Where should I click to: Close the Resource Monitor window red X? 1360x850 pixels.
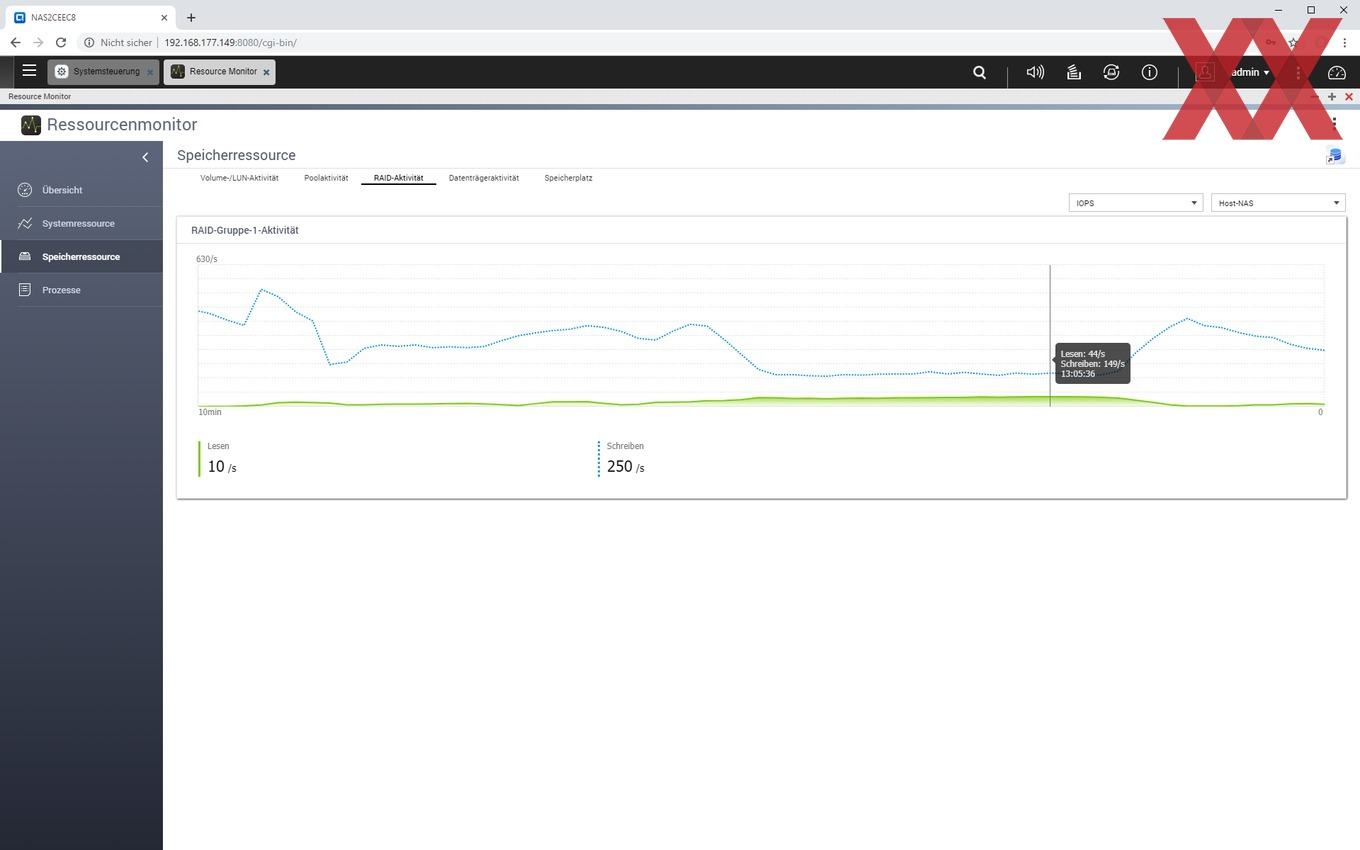(x=1349, y=97)
